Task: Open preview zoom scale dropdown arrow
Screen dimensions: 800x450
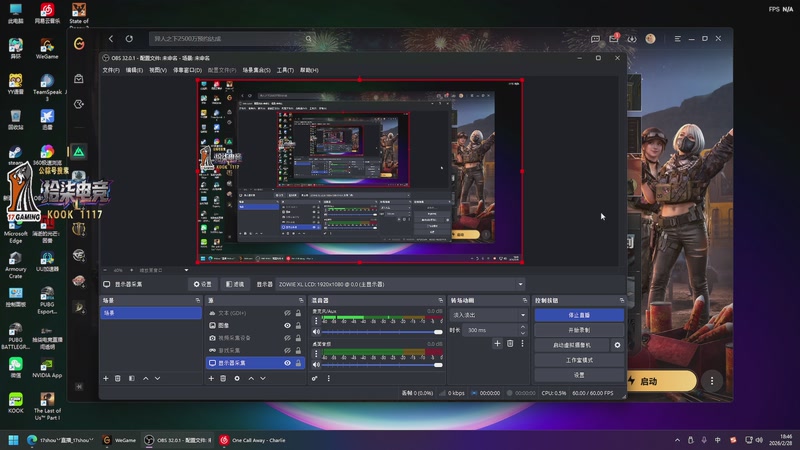Action: tap(186, 270)
